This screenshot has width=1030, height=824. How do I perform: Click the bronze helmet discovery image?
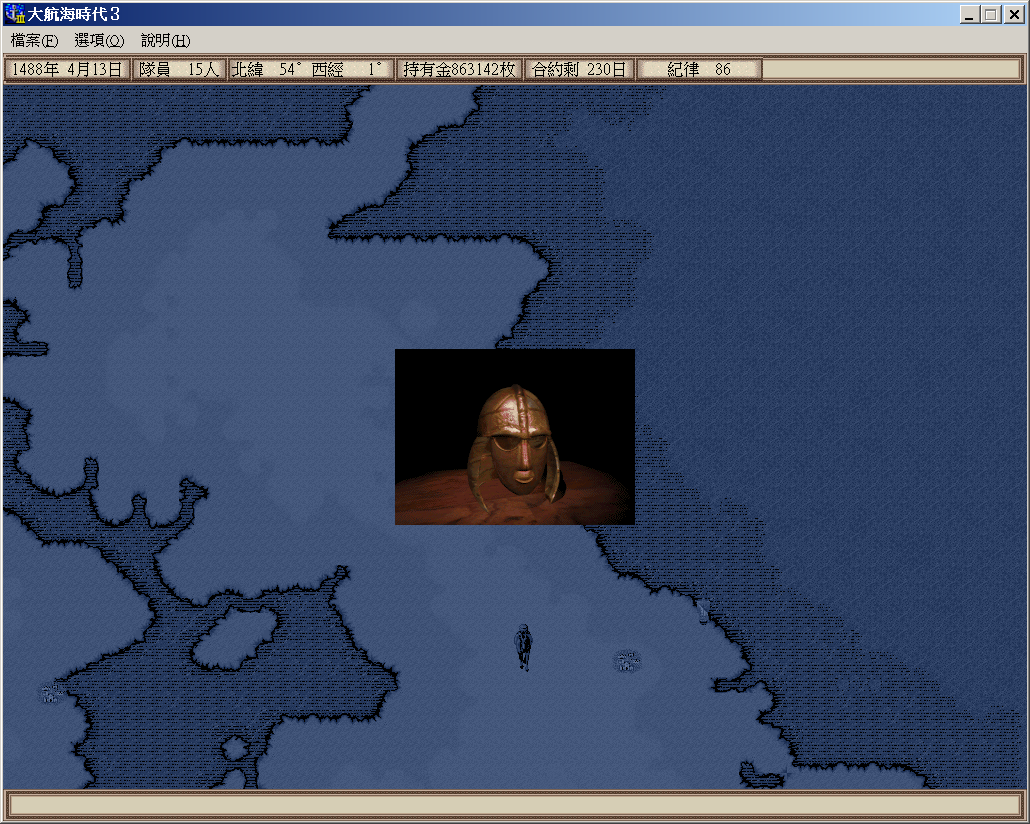514,437
